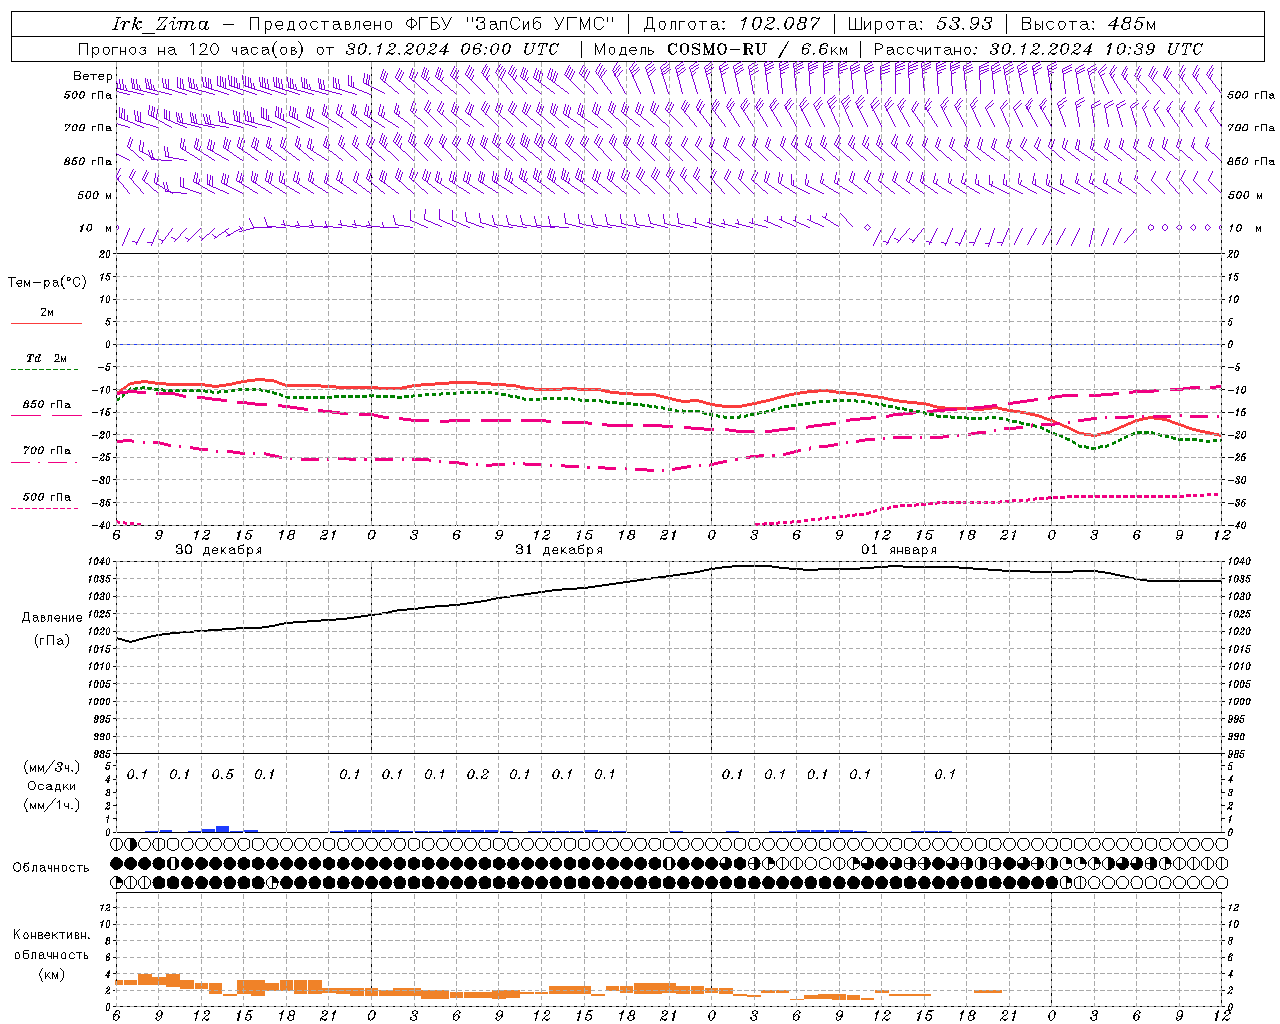Click the station name Irk_Zima in header

click(x=161, y=24)
